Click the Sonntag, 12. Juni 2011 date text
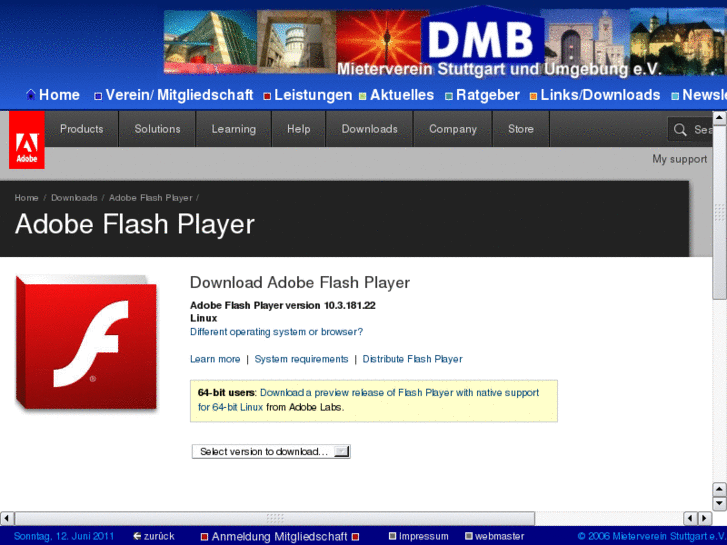 64,536
